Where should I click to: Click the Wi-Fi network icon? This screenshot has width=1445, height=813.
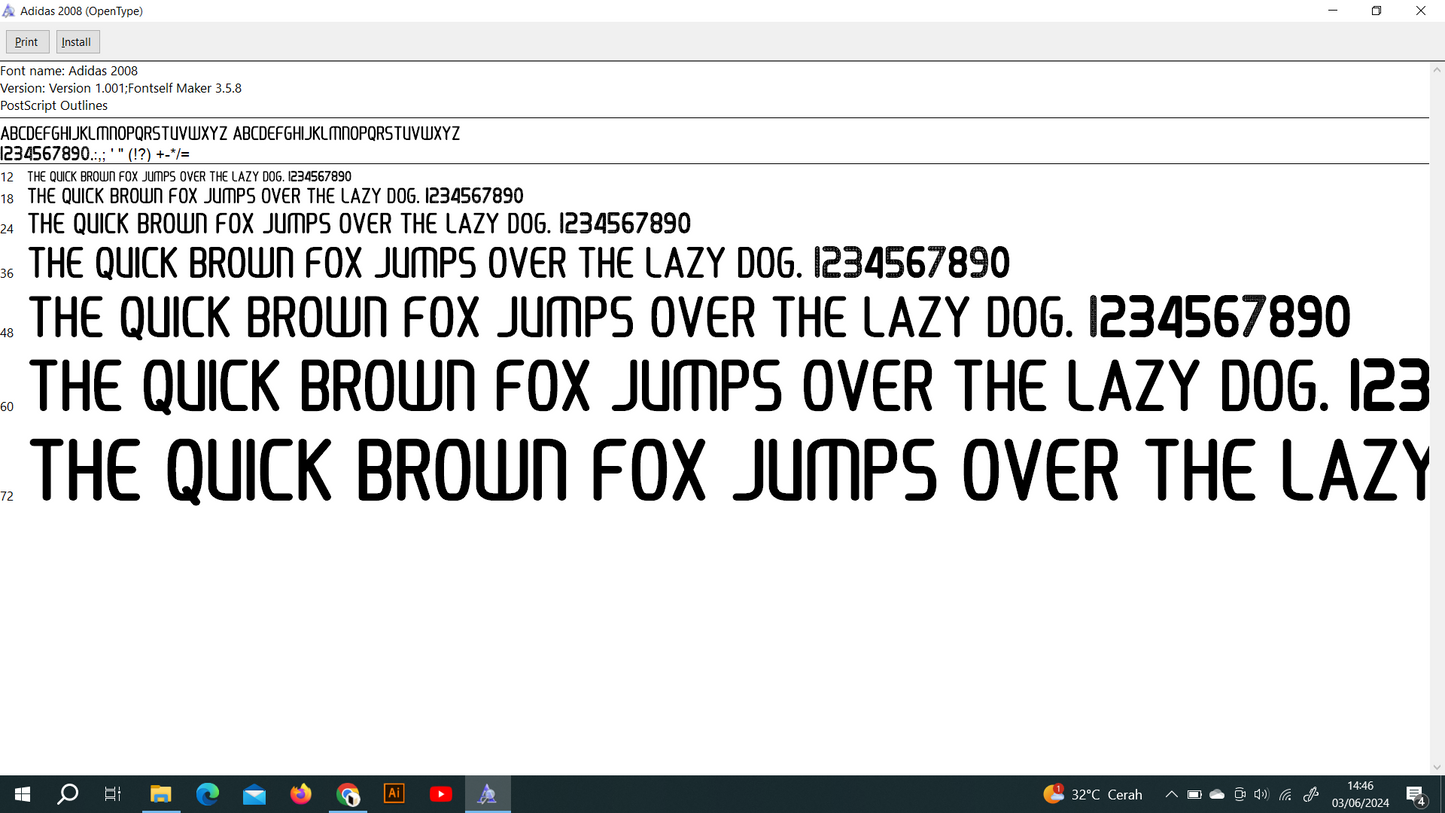click(x=1285, y=794)
